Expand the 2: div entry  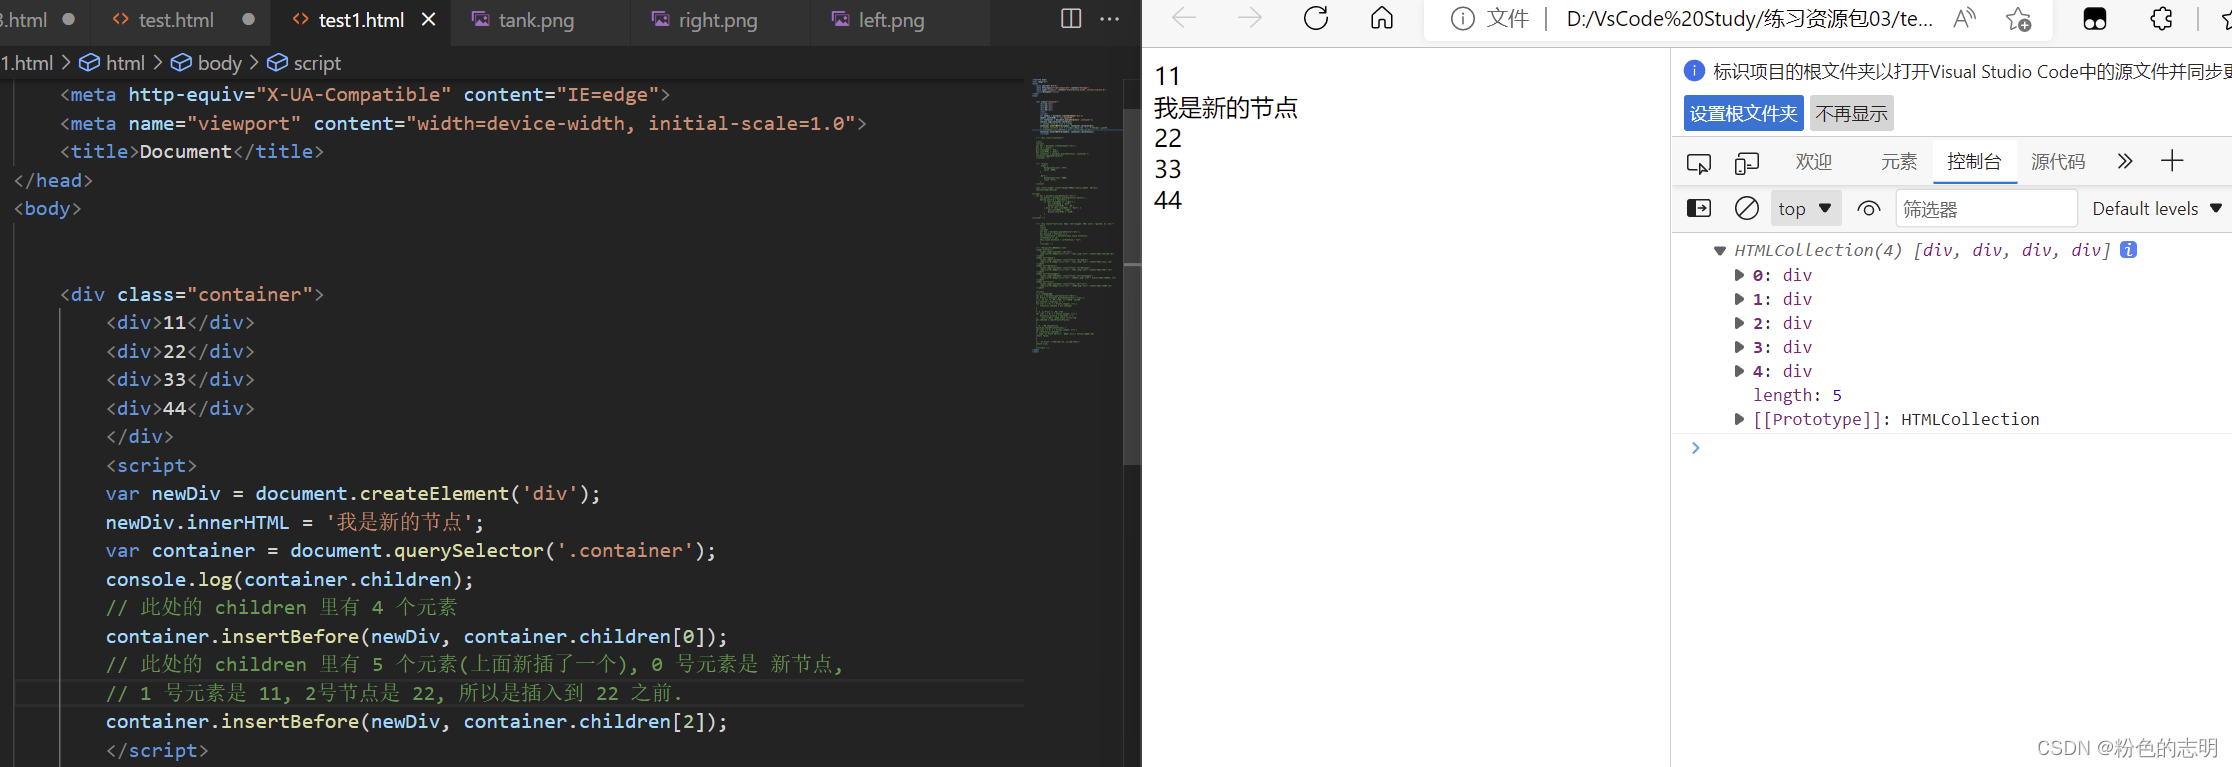click(x=1739, y=323)
